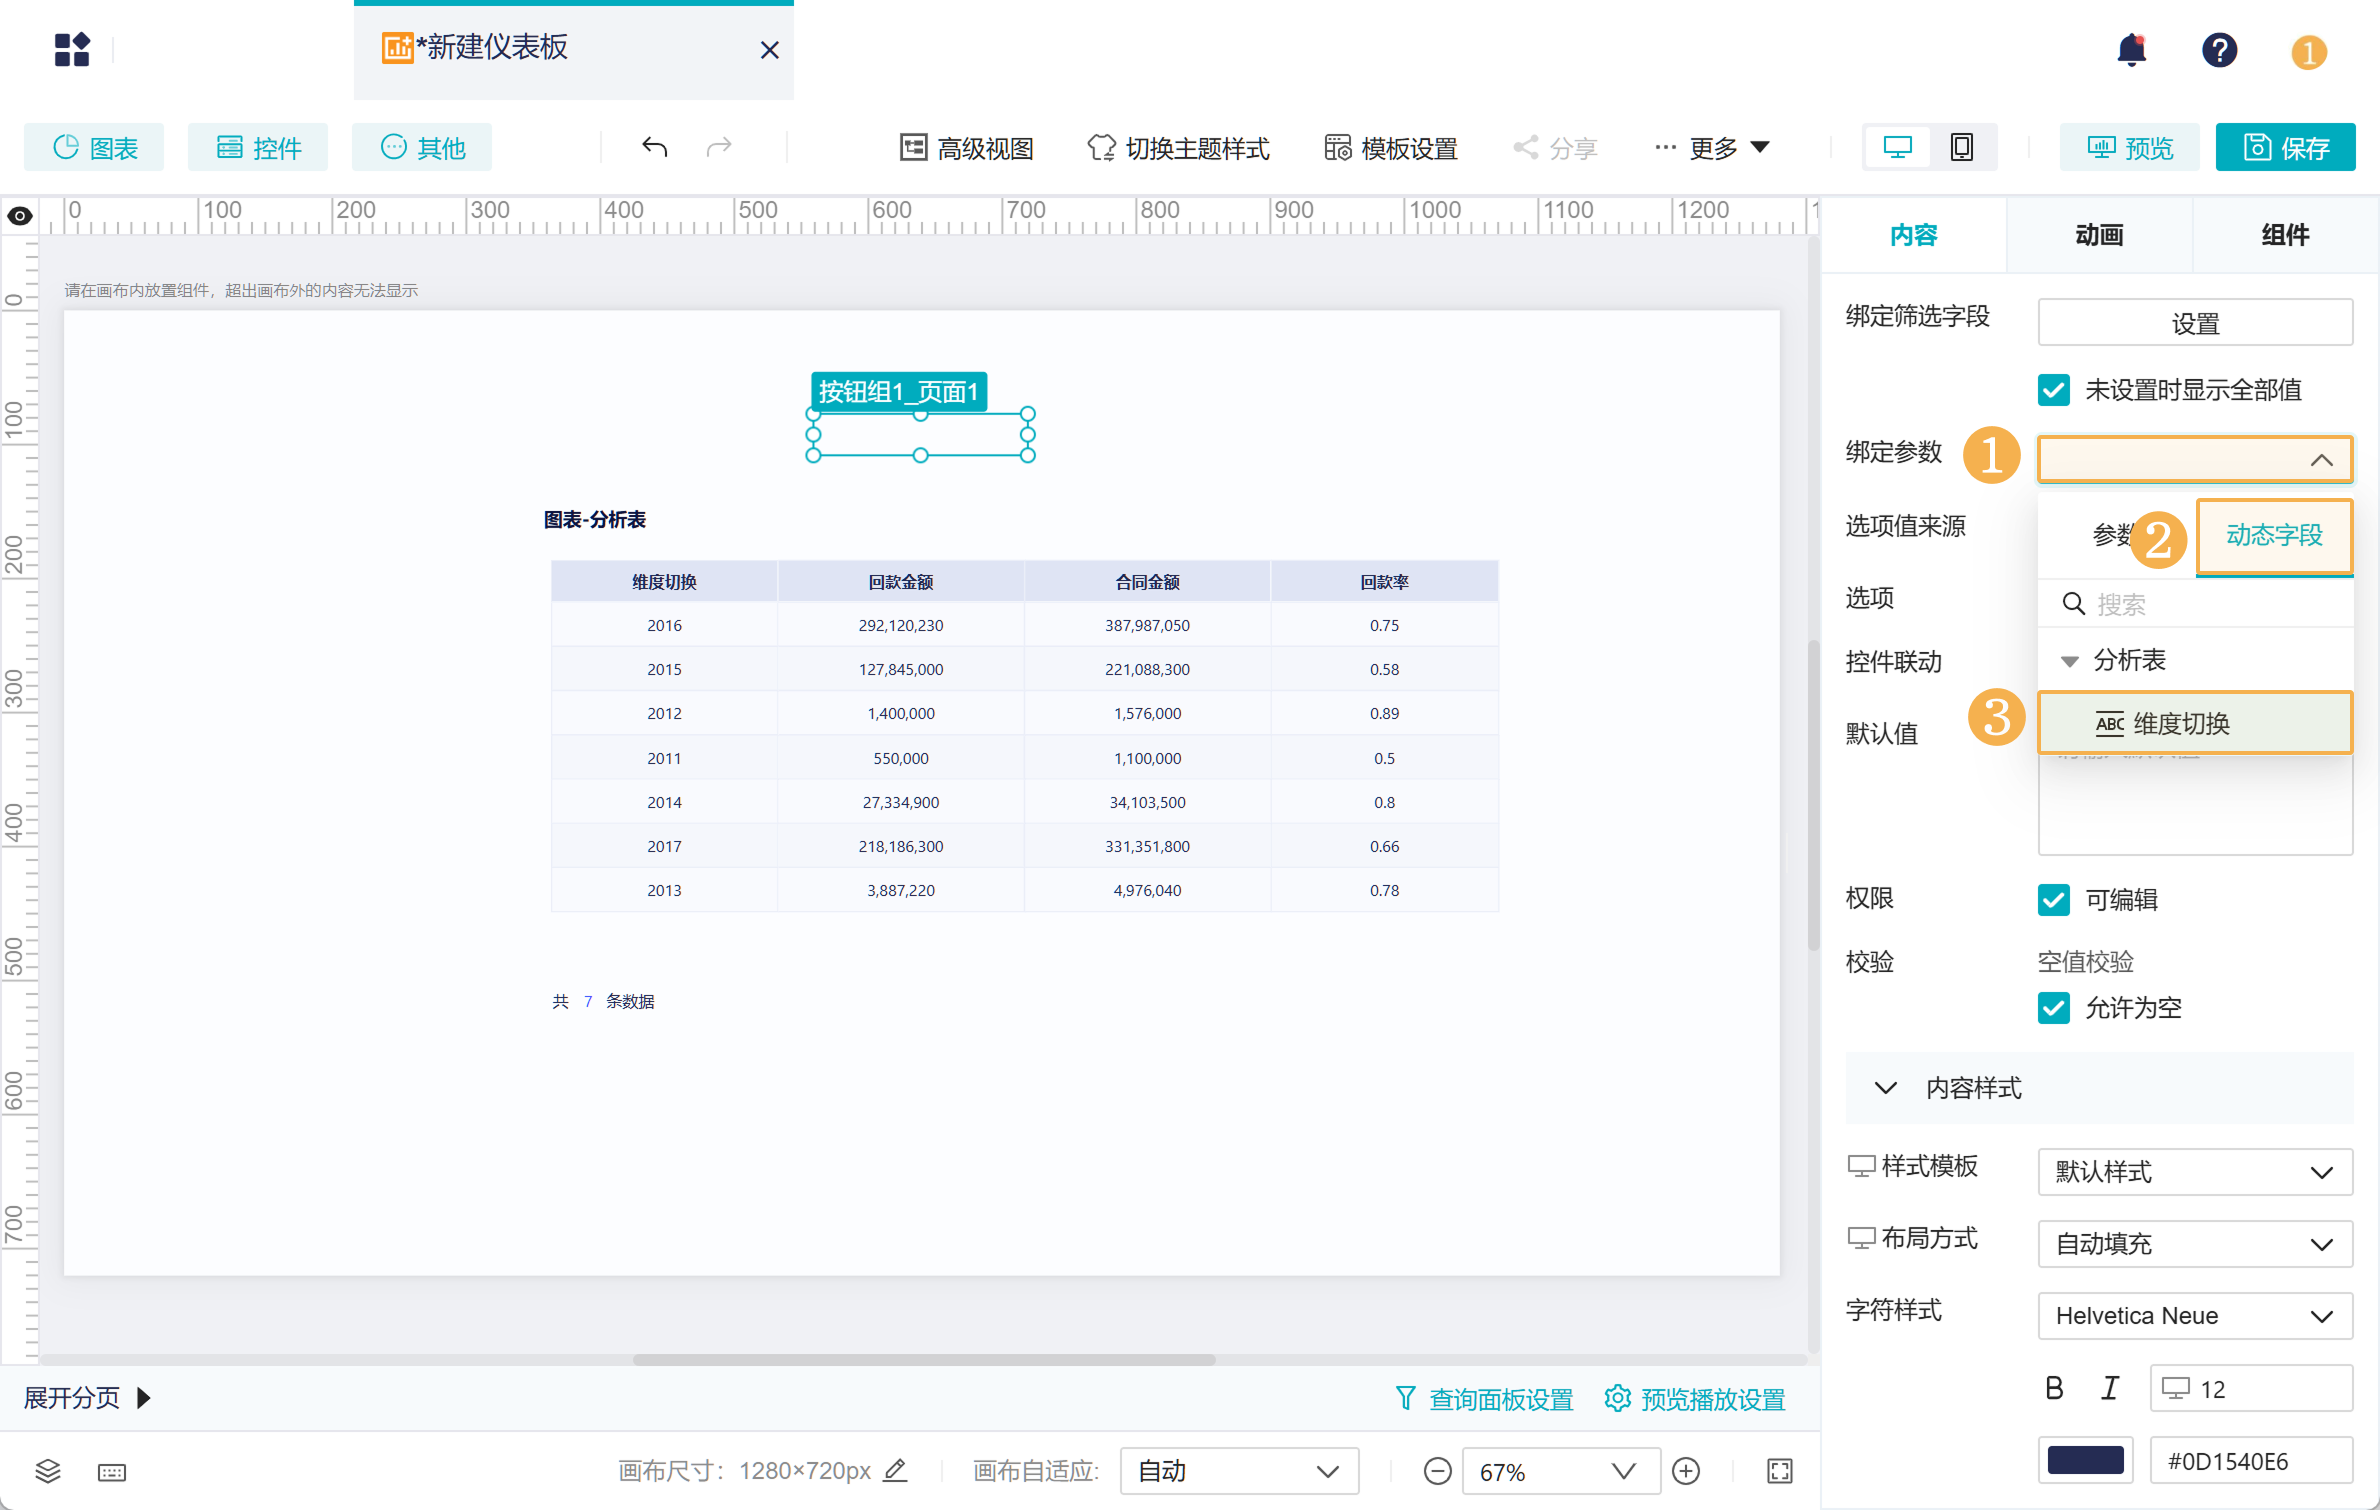Click the 设置 button for filter field
The image size is (2380, 1510).
coord(2195,323)
